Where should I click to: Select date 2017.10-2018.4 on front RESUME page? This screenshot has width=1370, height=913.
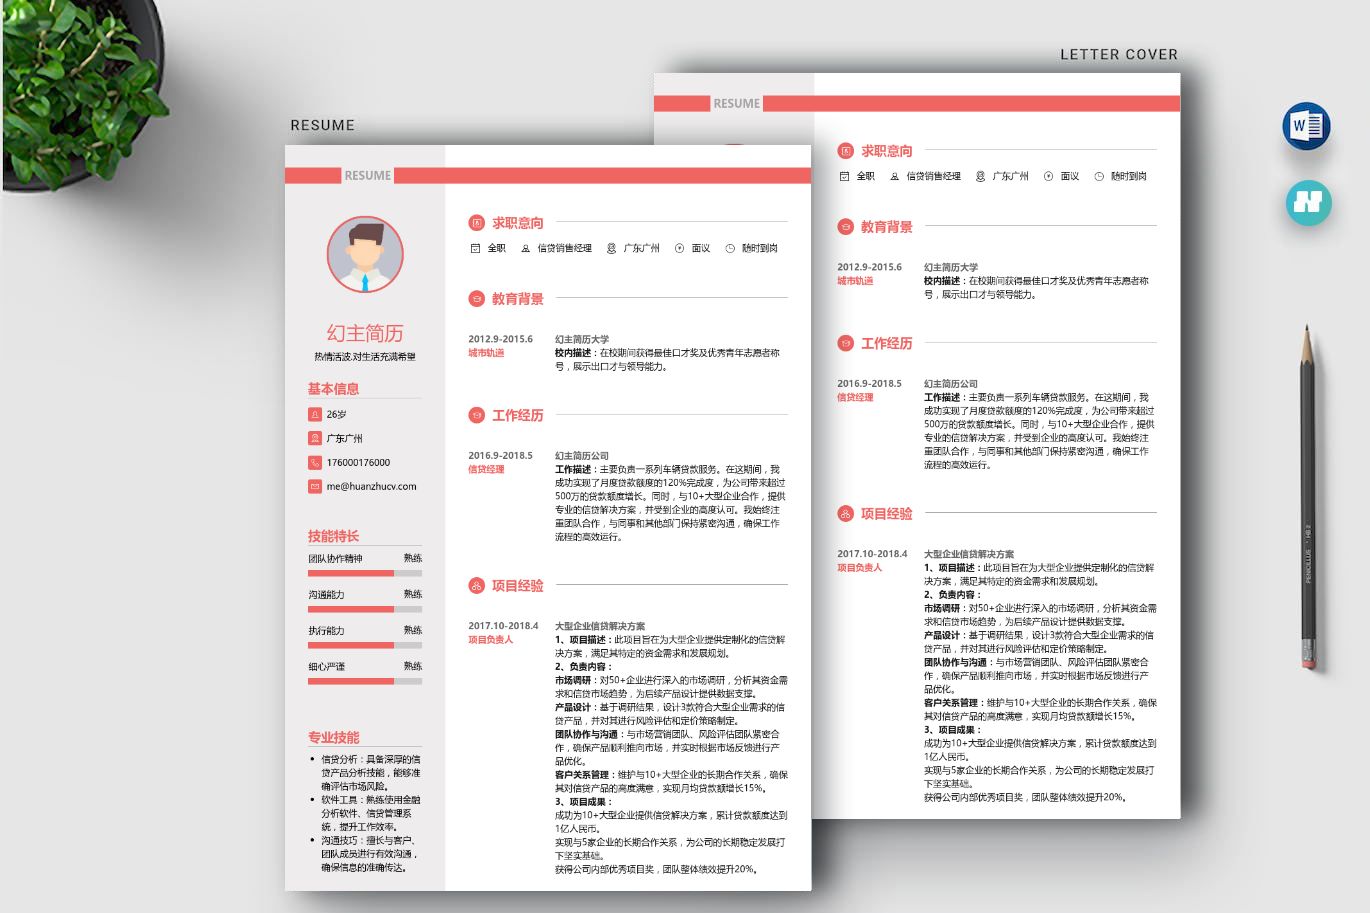tap(503, 626)
